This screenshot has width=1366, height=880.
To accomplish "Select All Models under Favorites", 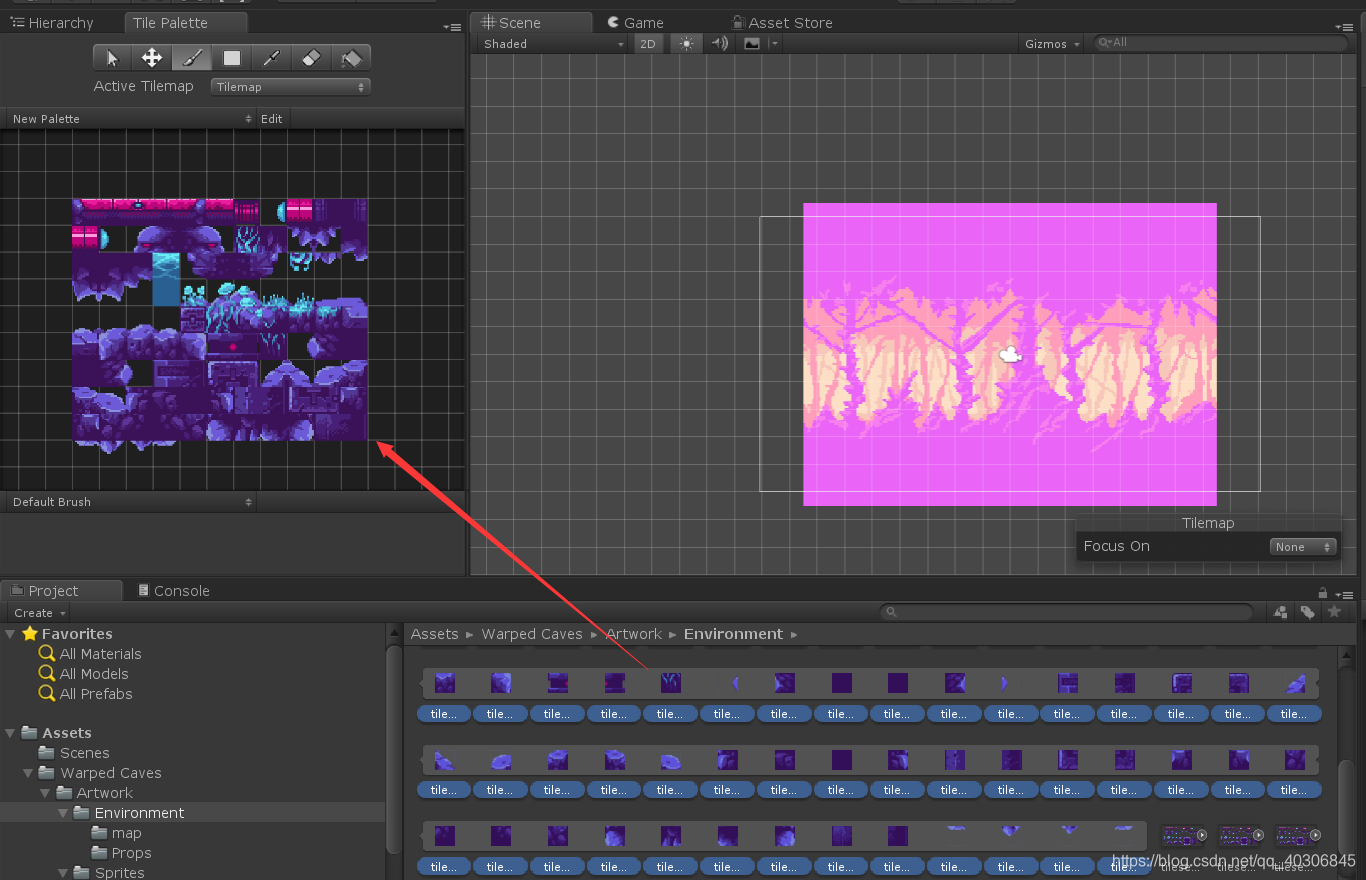I will click(94, 674).
